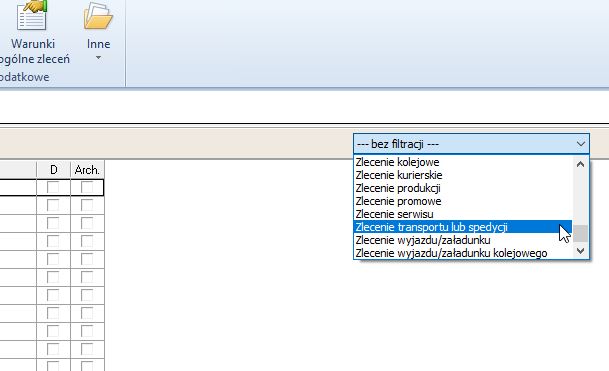This screenshot has width=609, height=371.
Task: Toggle the second row D checkbox
Action: (x=53, y=205)
